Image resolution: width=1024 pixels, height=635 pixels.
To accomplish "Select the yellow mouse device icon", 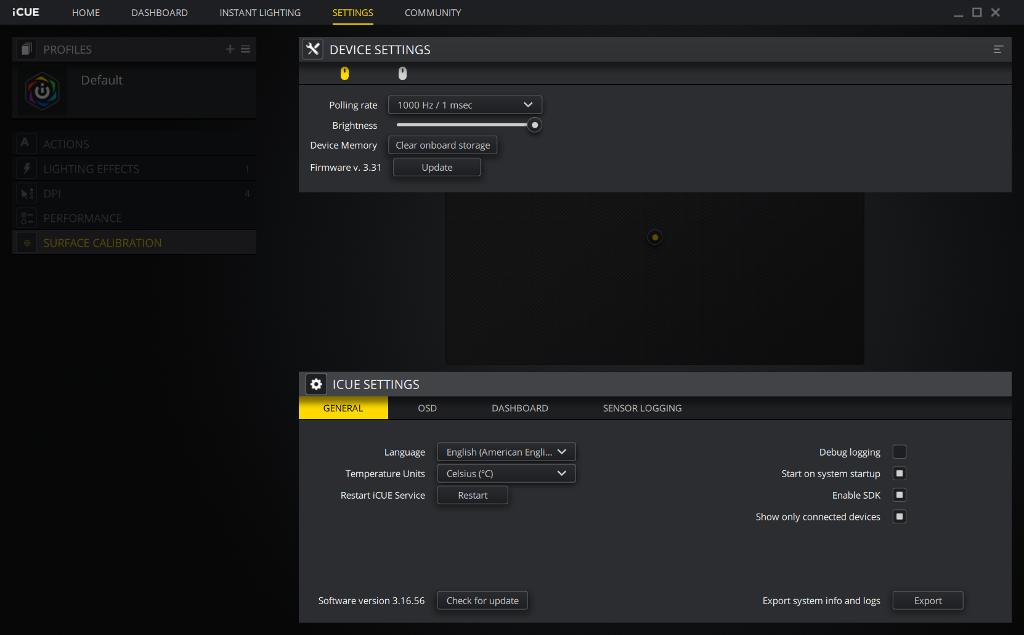I will click(345, 73).
